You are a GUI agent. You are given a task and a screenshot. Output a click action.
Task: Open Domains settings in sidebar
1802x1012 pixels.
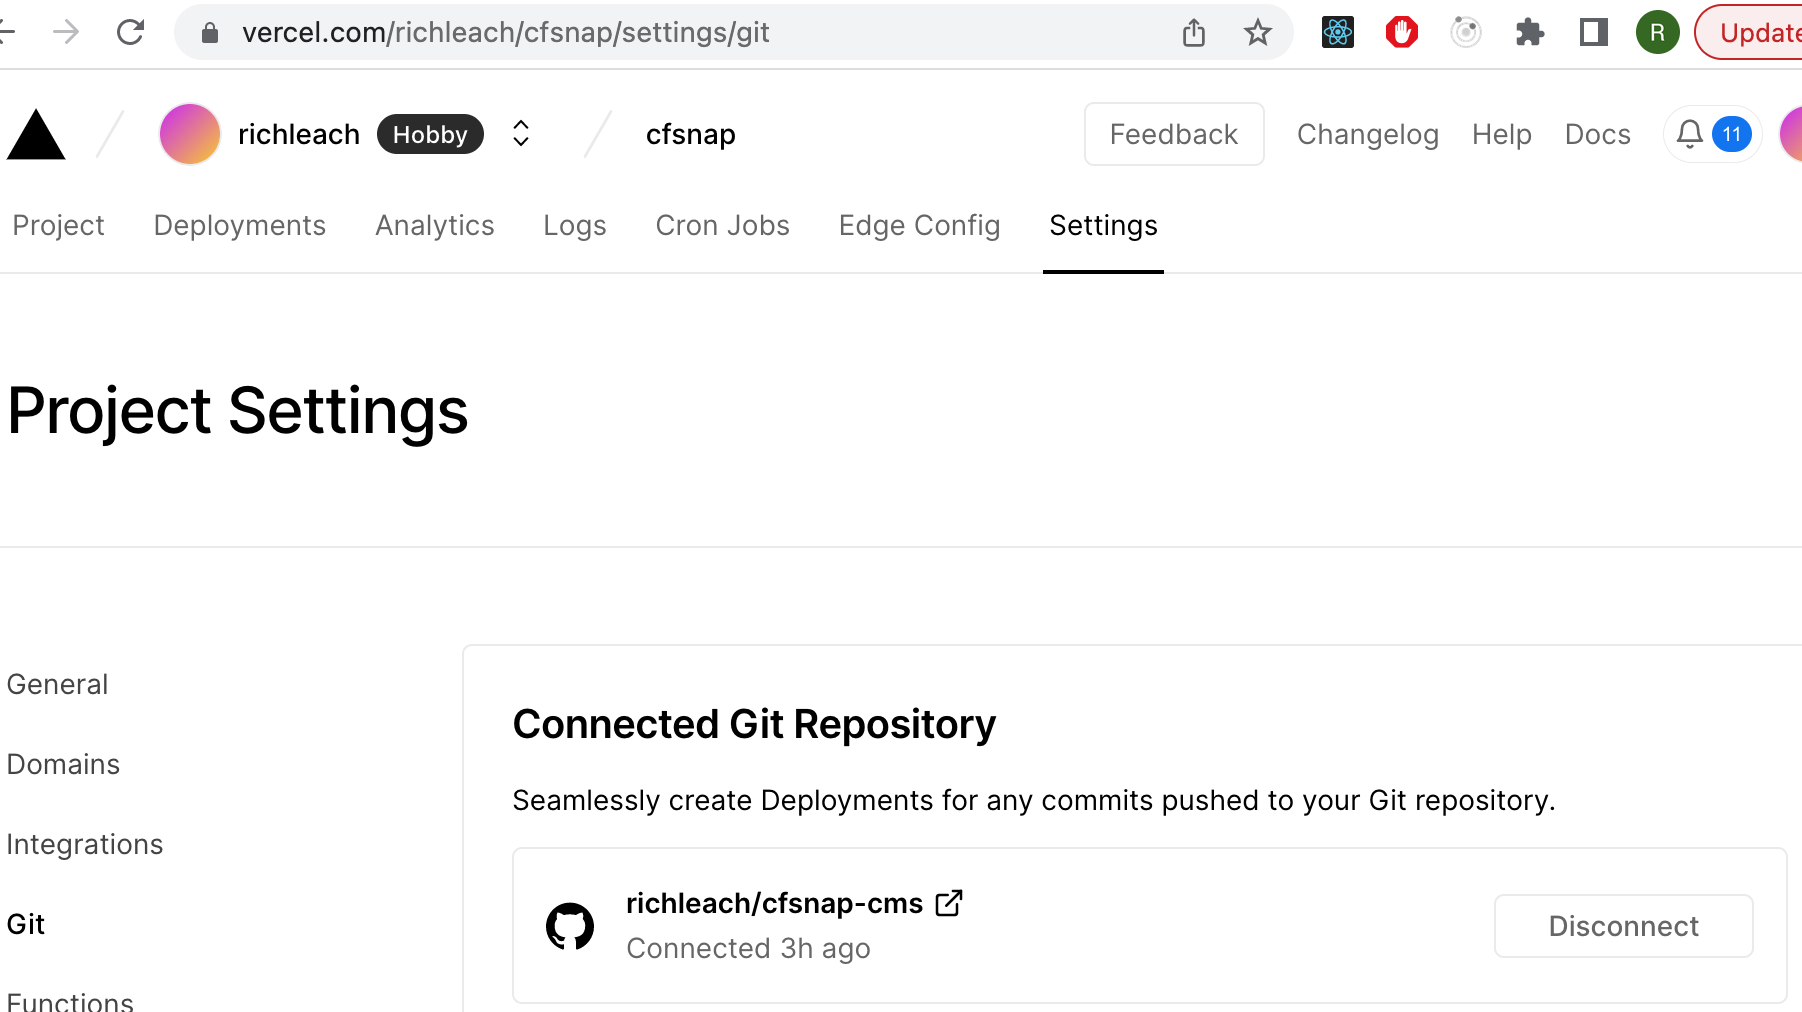tap(63, 764)
